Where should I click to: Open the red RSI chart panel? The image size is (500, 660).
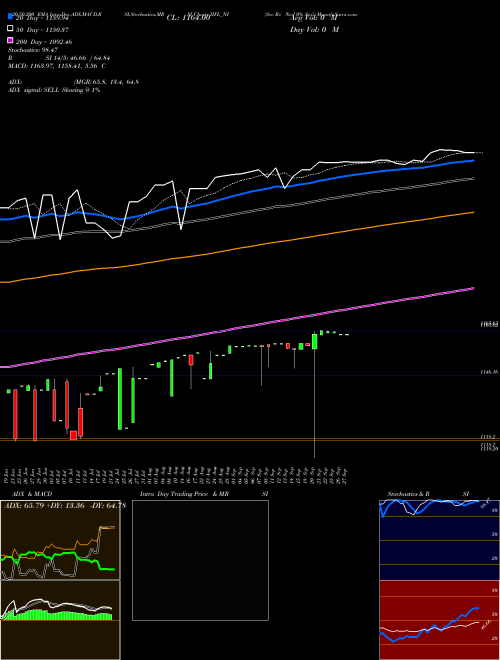coord(439,620)
